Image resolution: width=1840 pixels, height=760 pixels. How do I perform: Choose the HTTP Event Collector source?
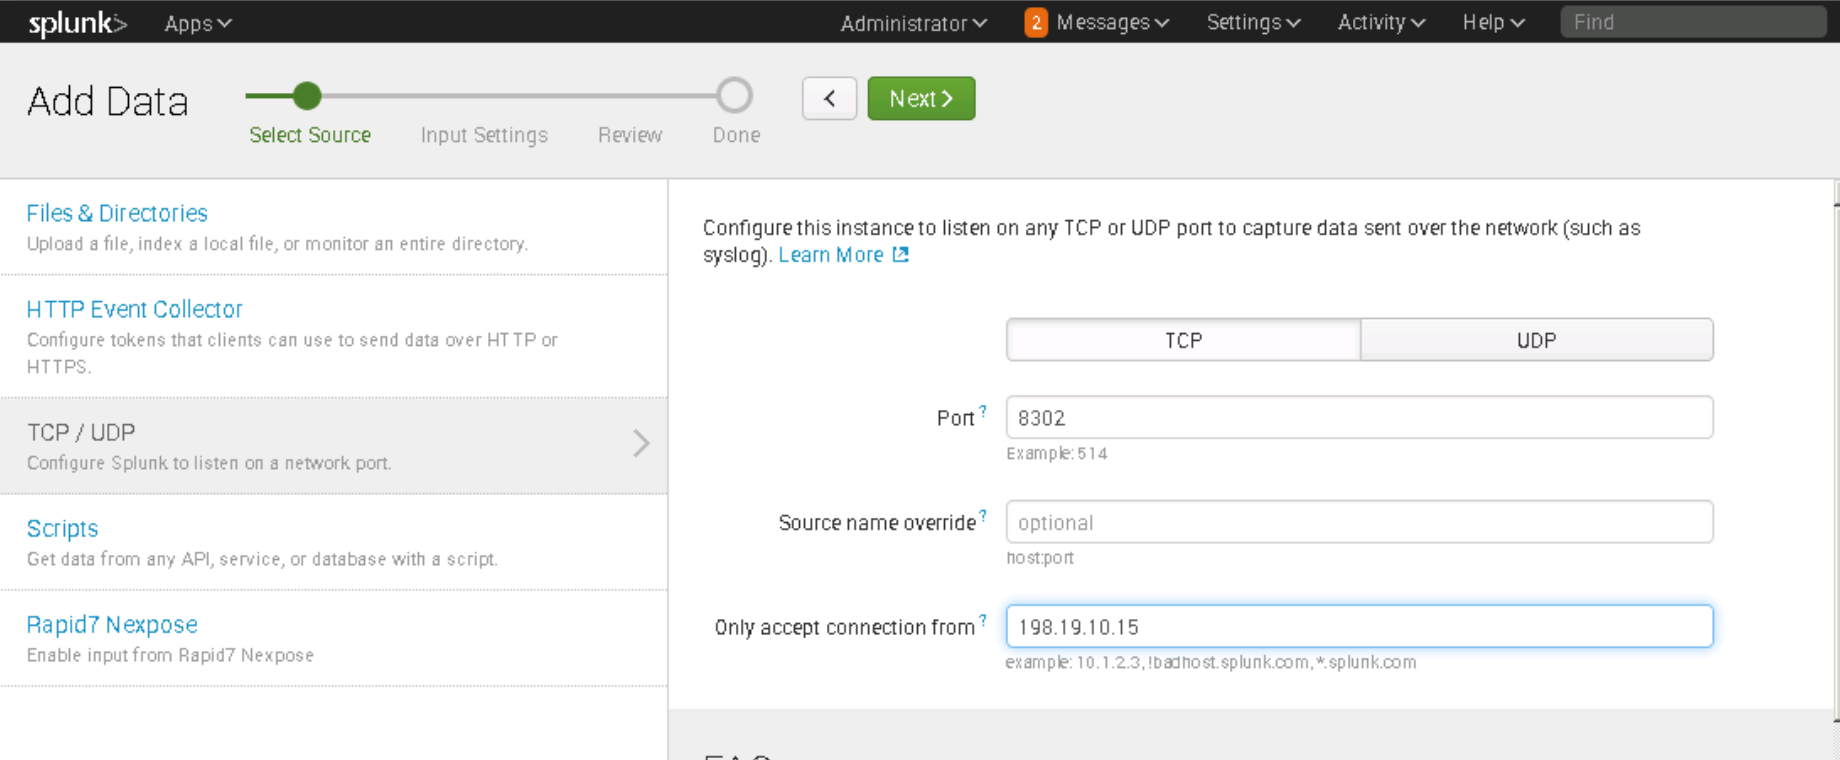[x=134, y=309]
